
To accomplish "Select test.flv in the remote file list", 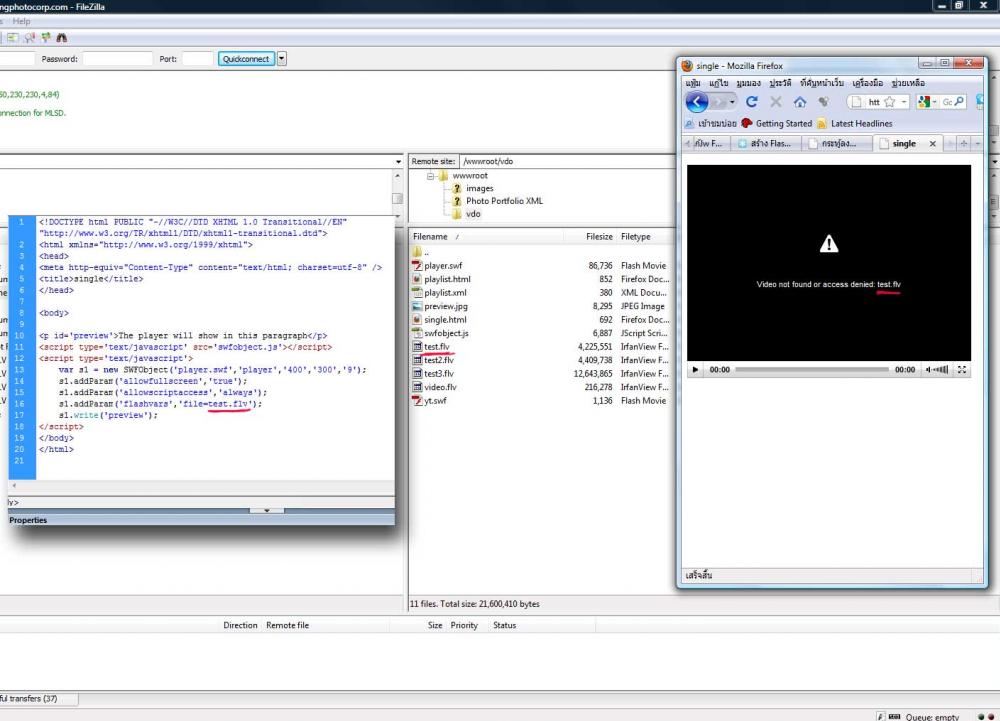I will point(438,347).
